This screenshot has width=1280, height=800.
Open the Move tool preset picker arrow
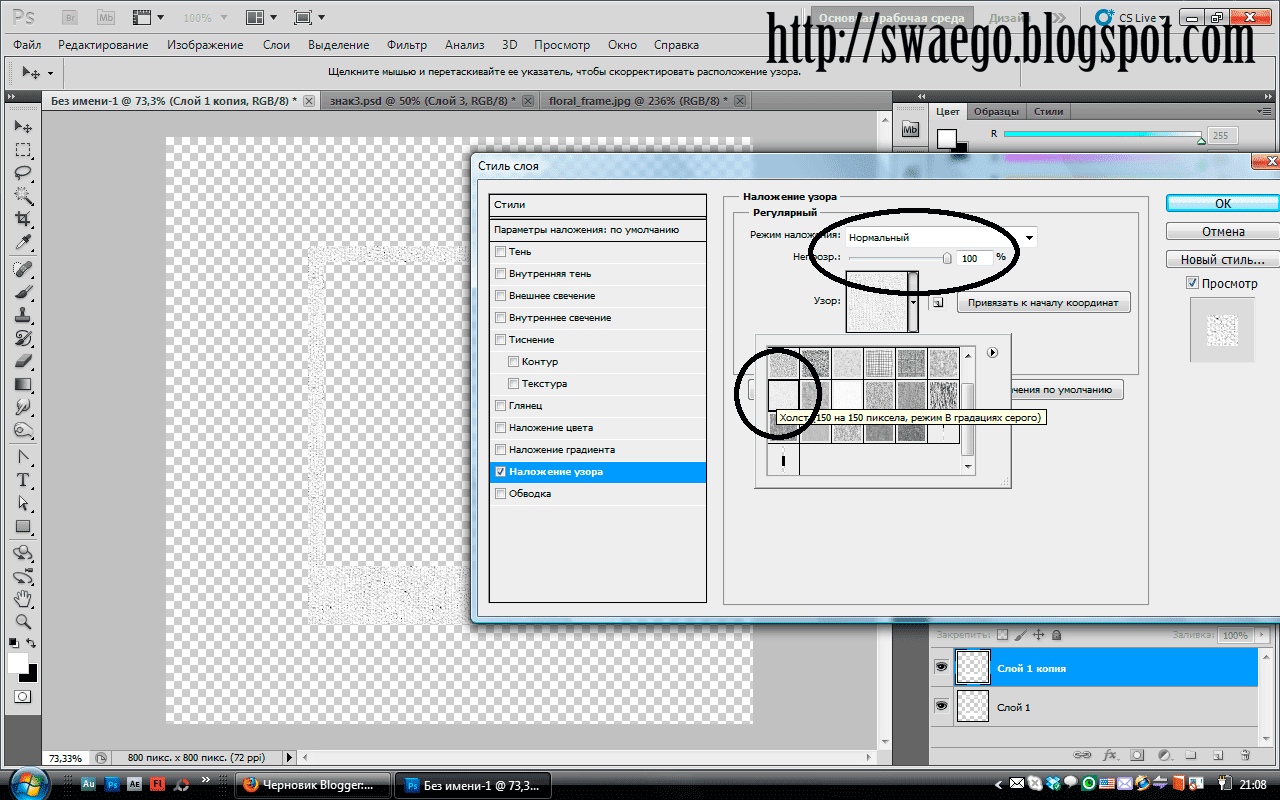(50, 73)
